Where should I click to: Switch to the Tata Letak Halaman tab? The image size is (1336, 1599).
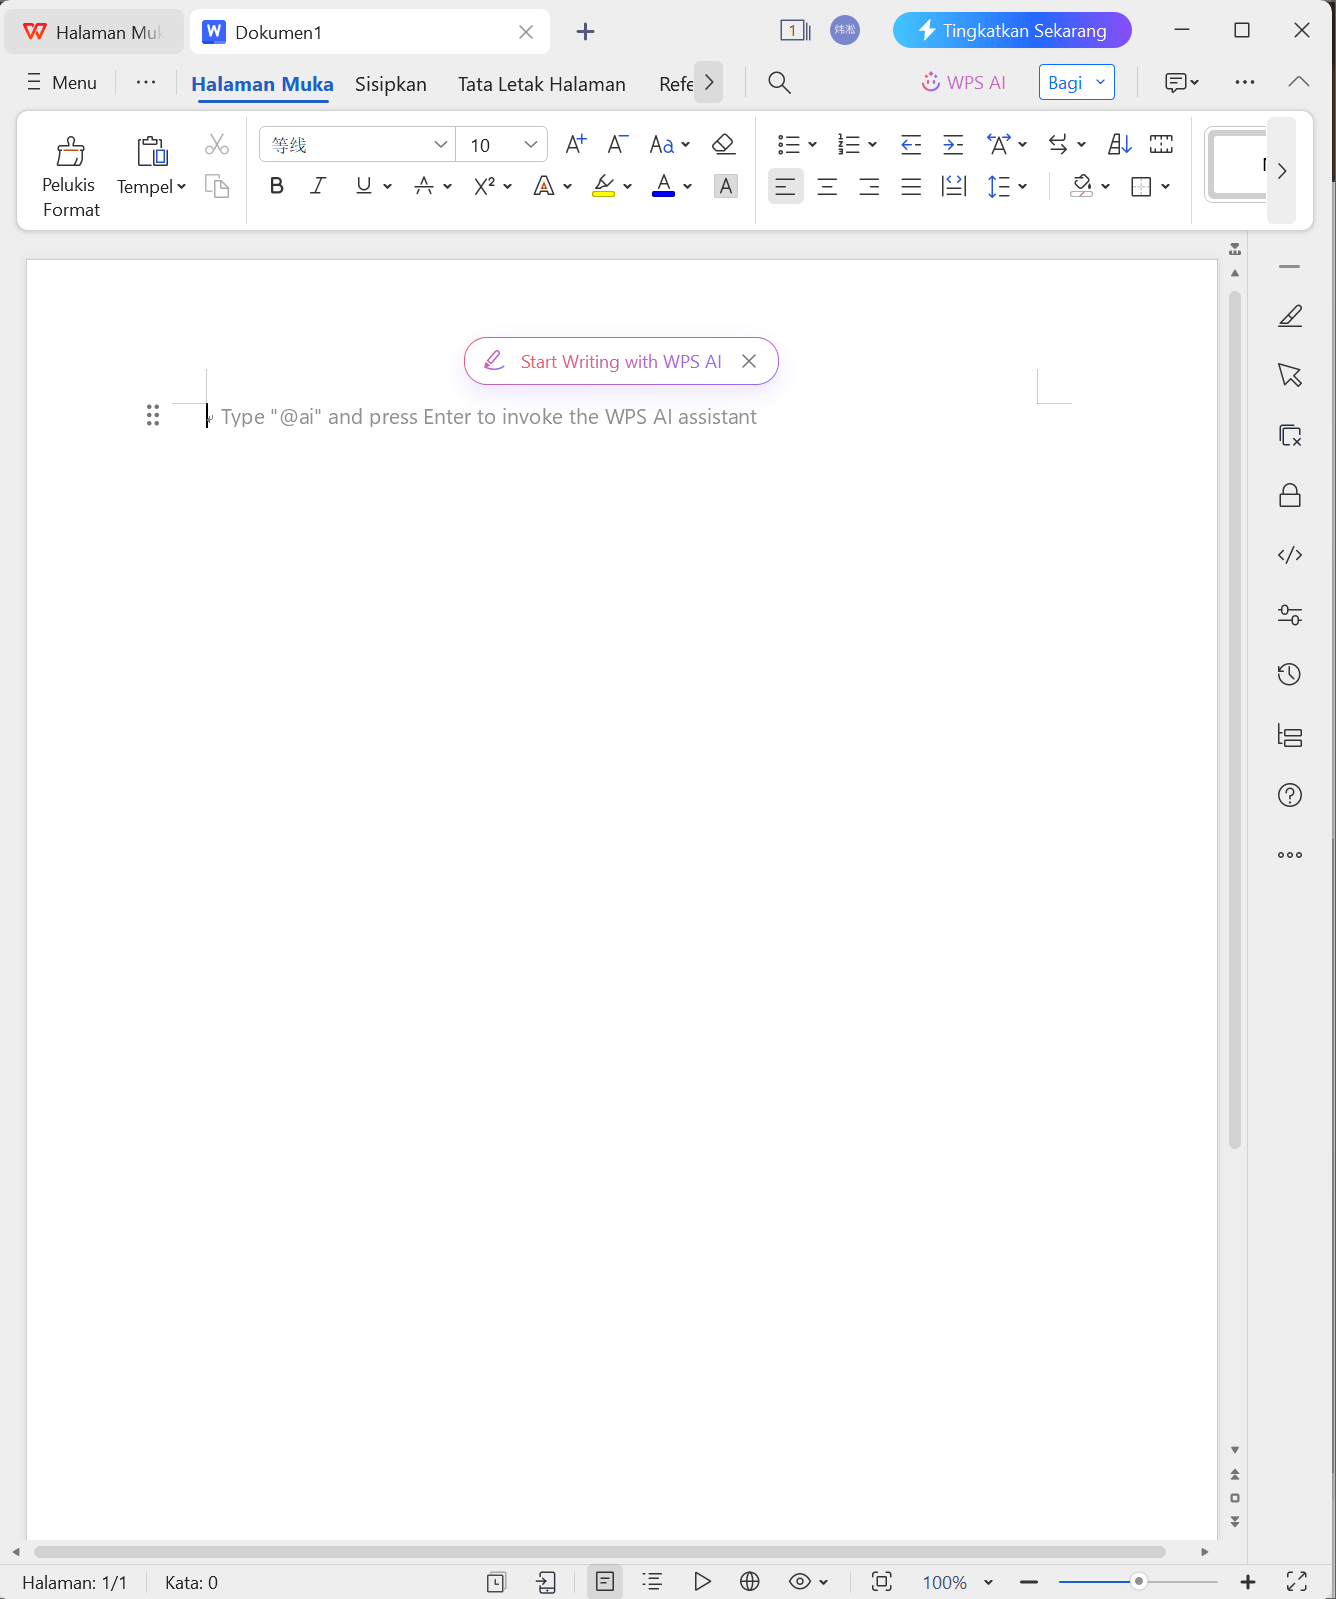(542, 84)
